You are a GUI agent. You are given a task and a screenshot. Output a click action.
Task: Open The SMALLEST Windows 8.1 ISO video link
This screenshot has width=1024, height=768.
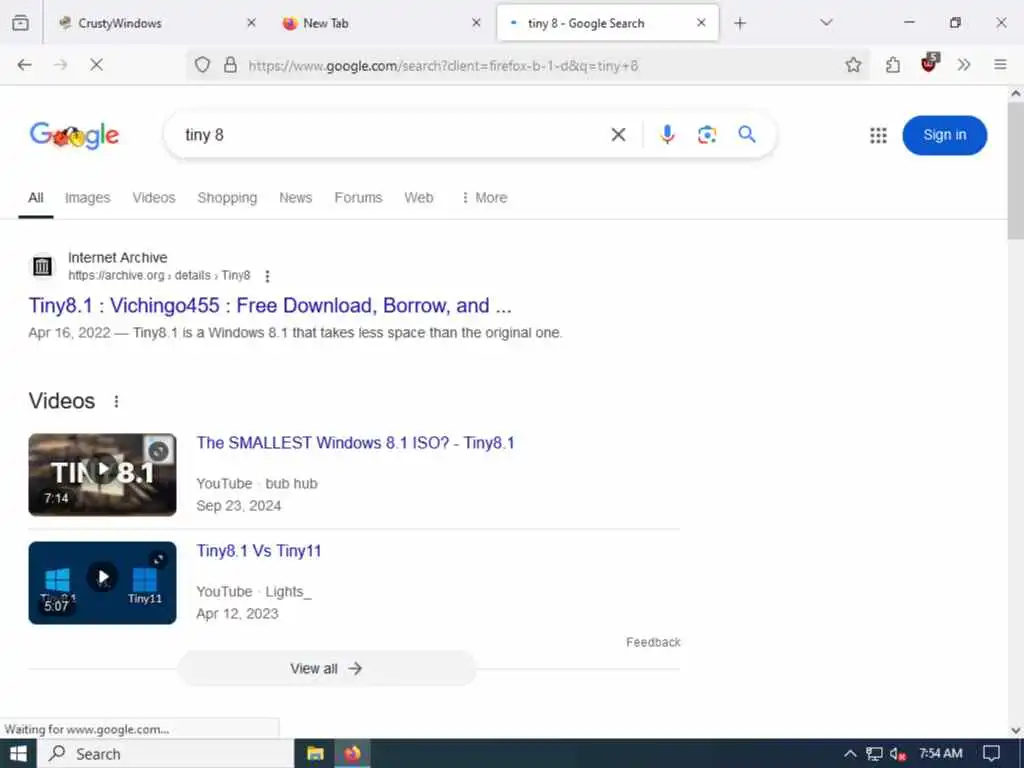pos(355,443)
